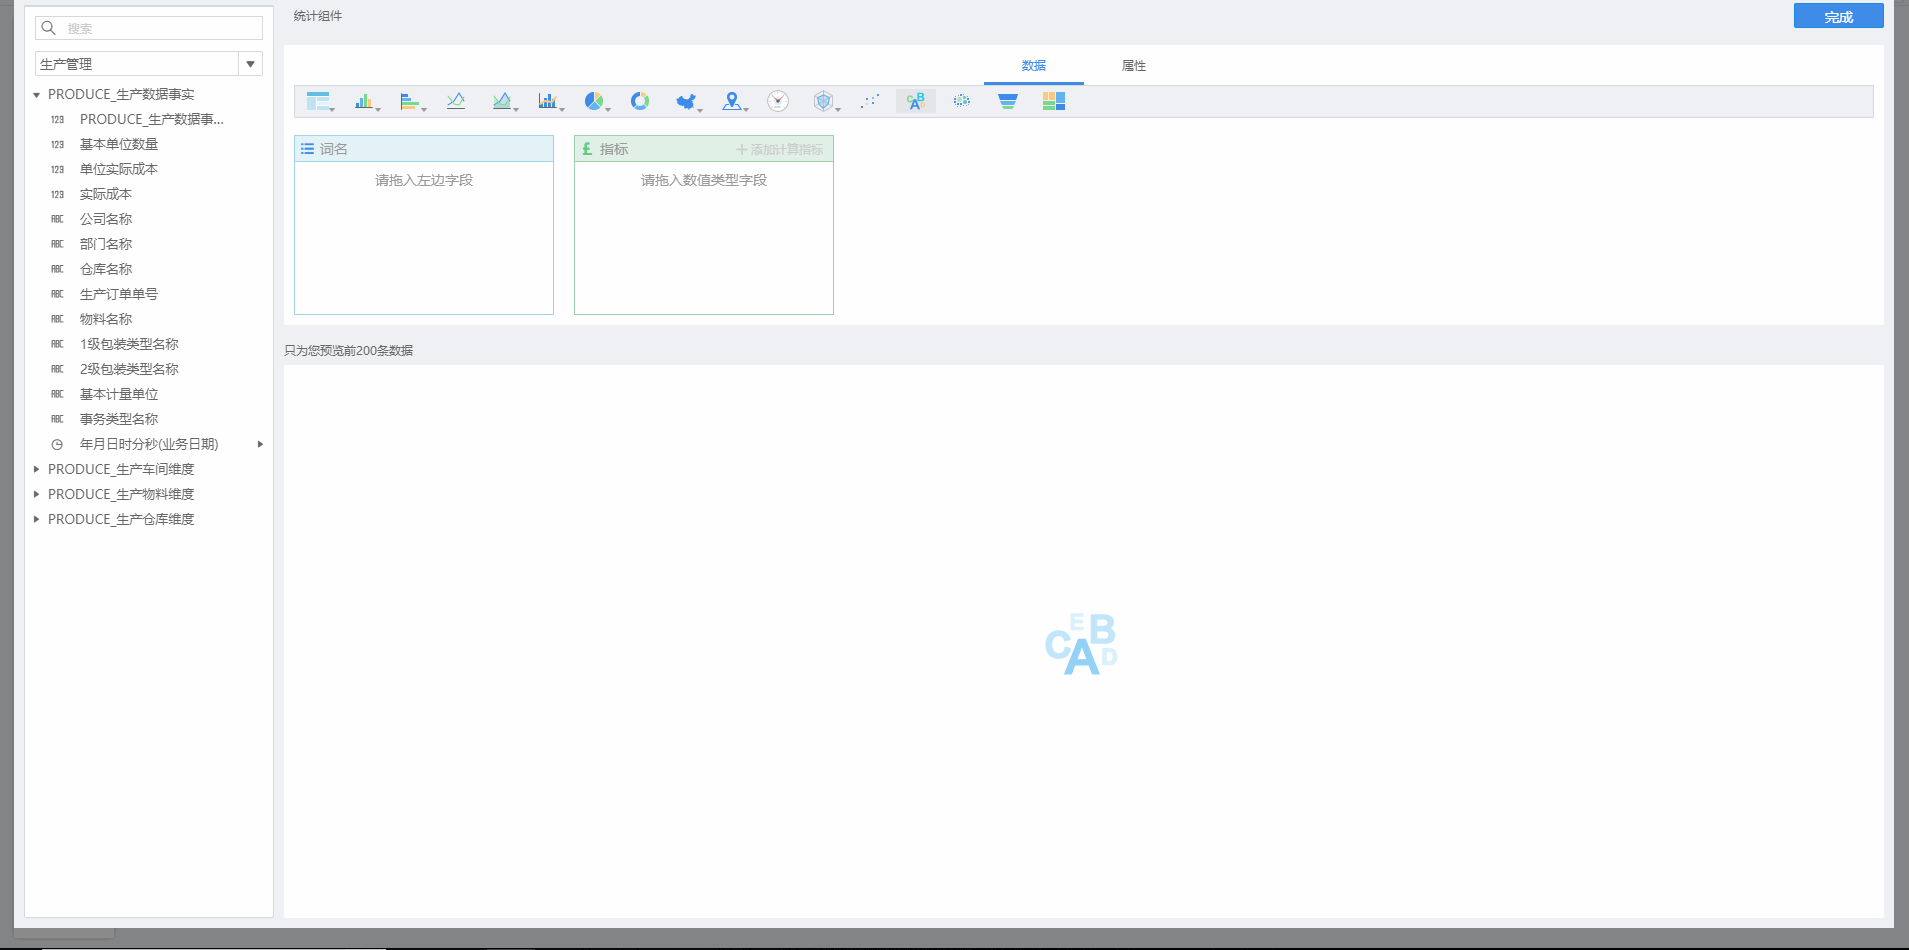Select the table chart type icon
This screenshot has width=1909, height=950.
318,101
